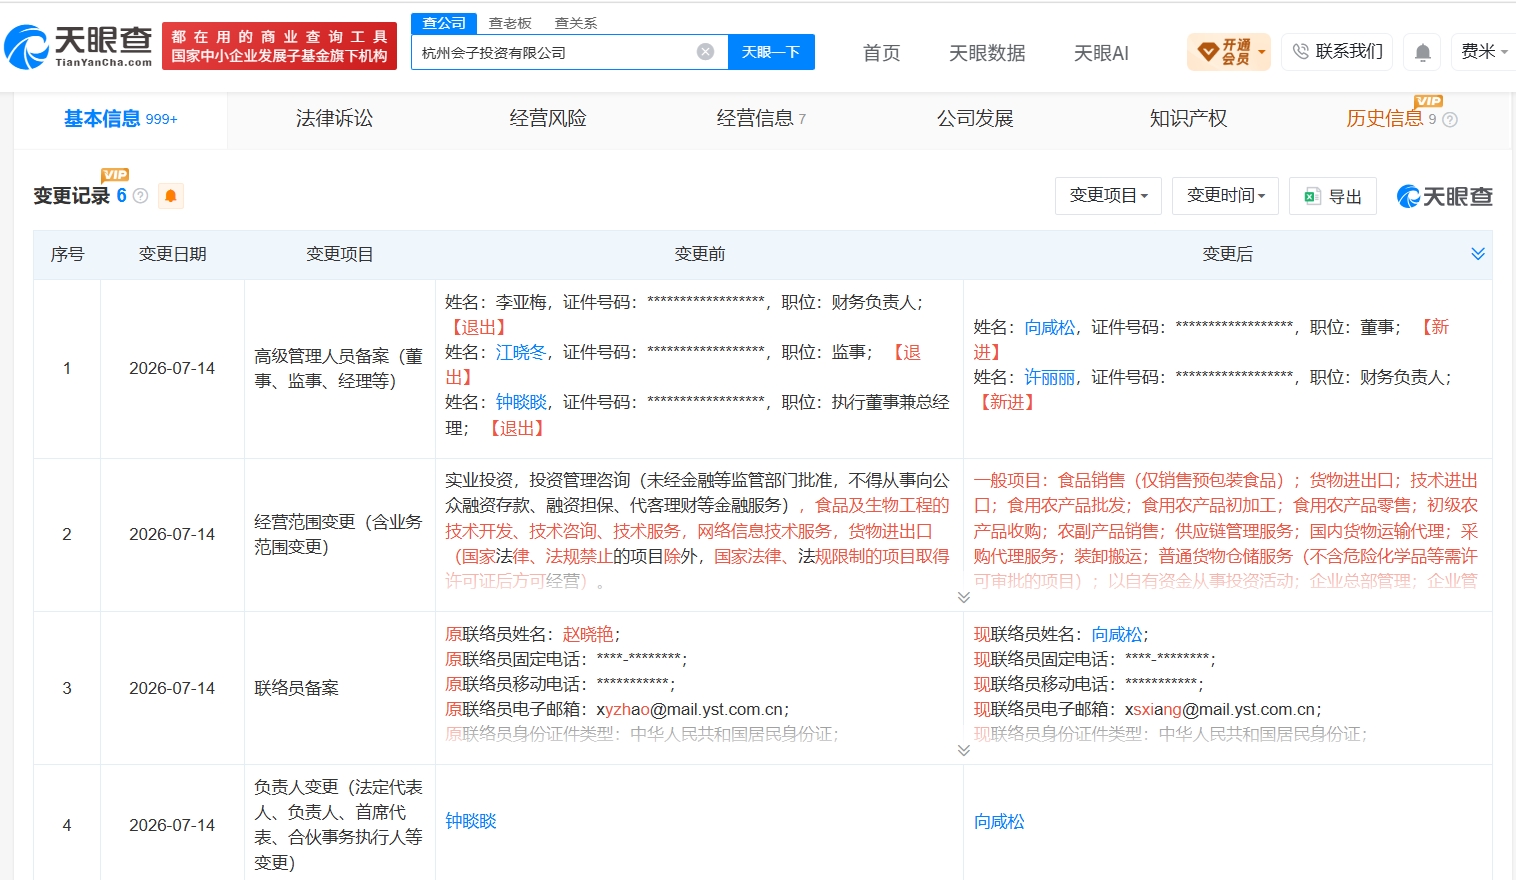The height and width of the screenshot is (880, 1516).
Task: Click the 变更日期 column header
Action: (x=172, y=254)
